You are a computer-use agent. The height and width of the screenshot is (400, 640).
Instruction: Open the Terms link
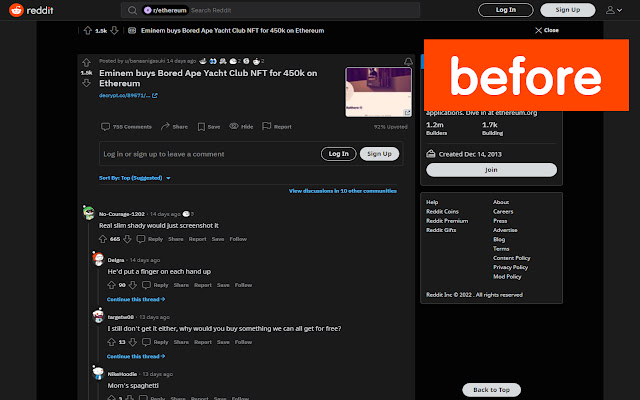click(501, 249)
